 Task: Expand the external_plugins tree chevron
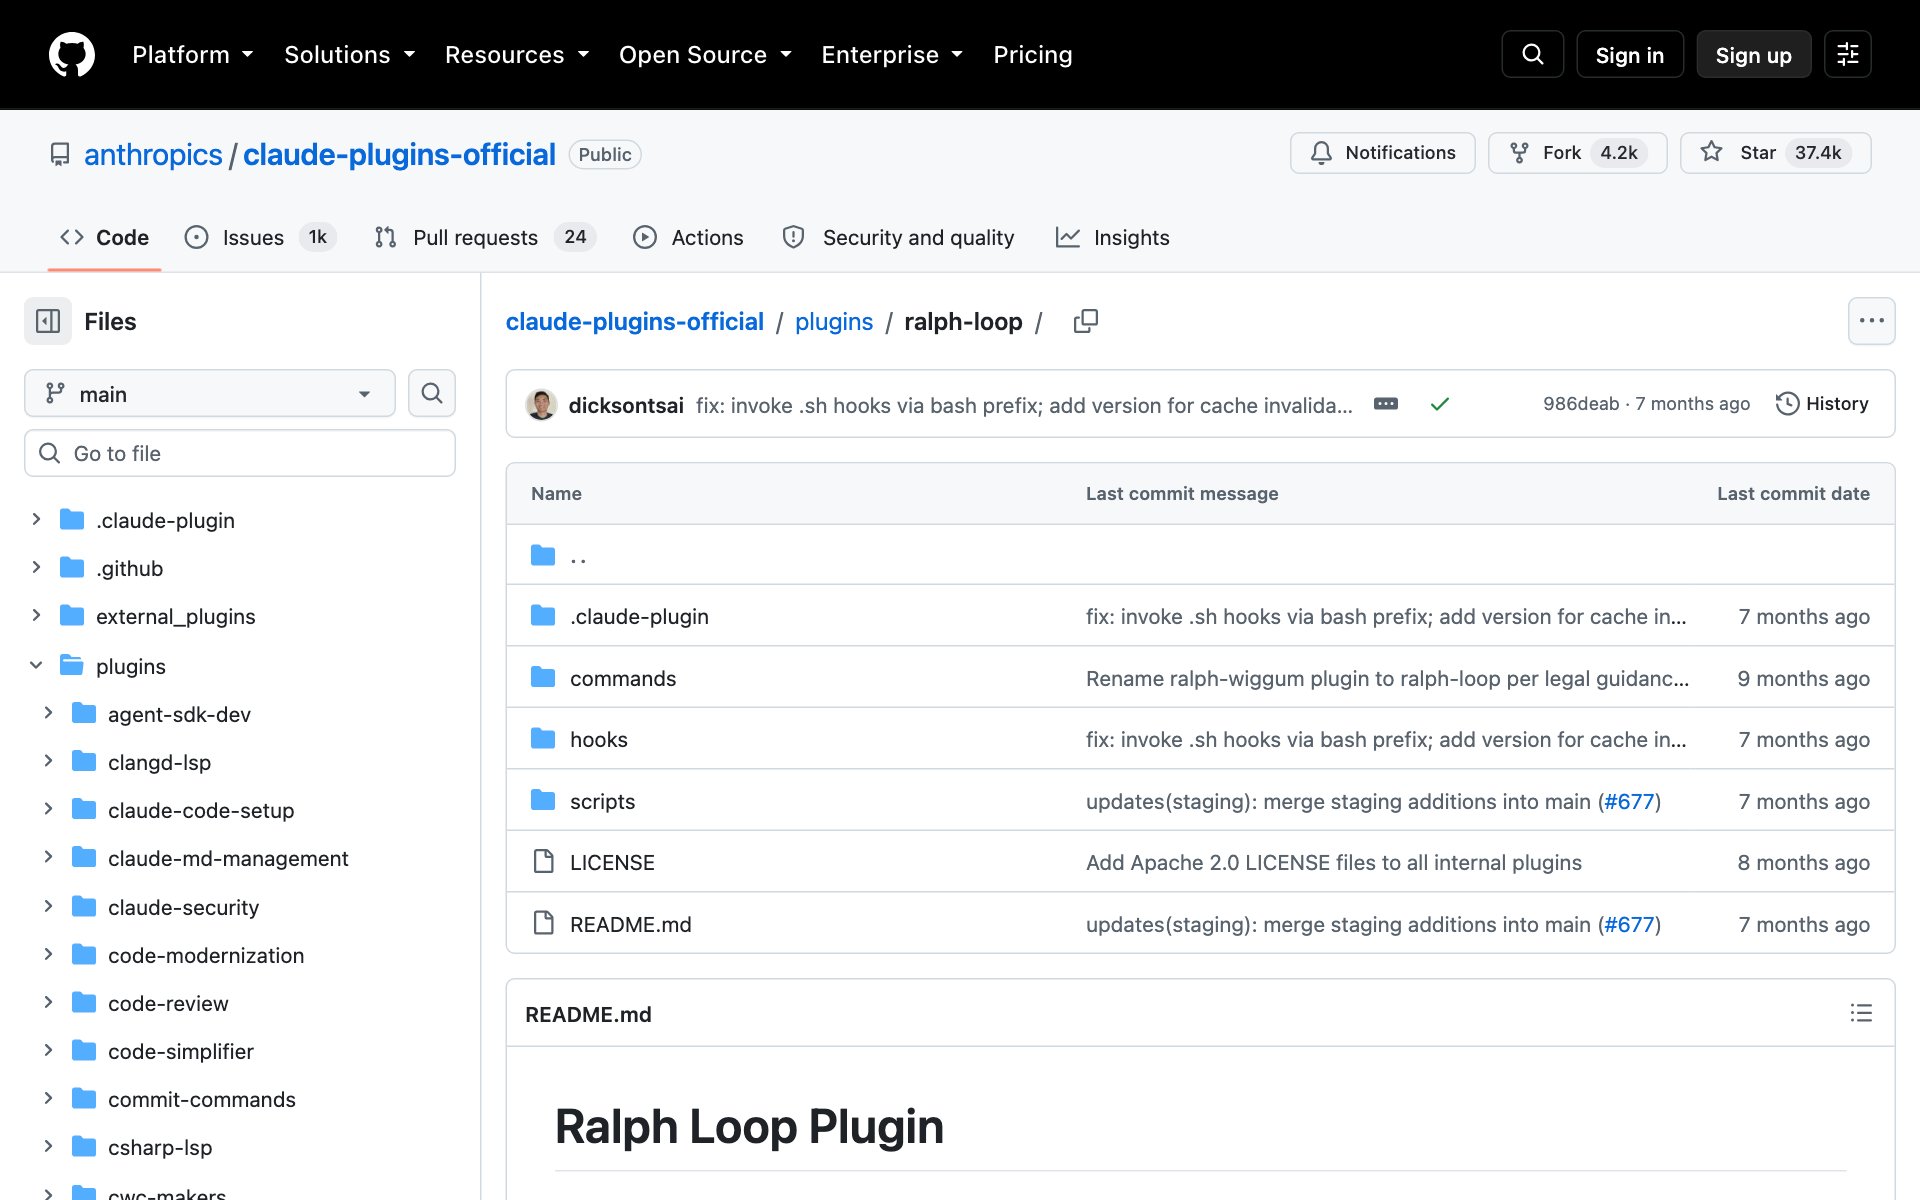[36, 615]
